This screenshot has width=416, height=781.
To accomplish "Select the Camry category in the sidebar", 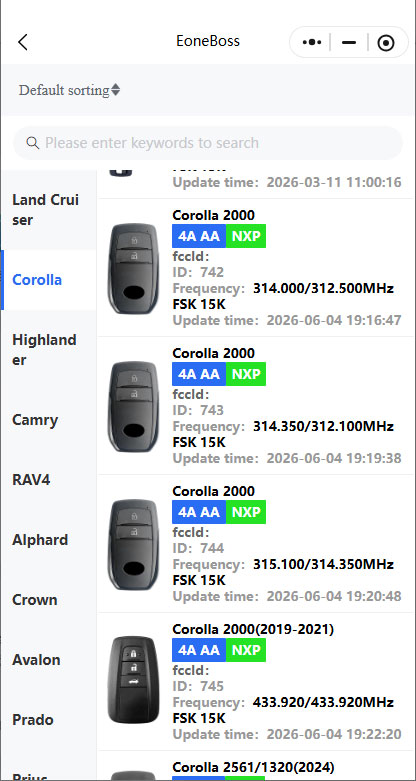I will (x=48, y=420).
